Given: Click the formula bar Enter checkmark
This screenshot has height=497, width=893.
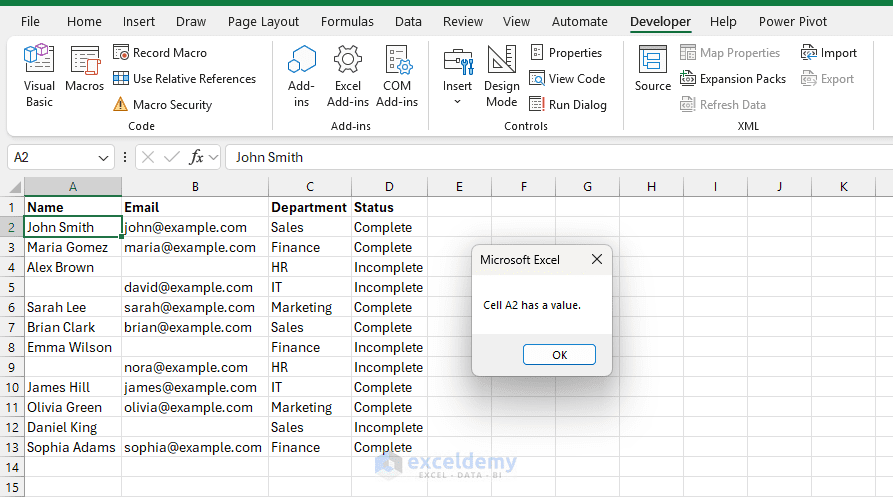Looking at the screenshot, I should tap(171, 157).
